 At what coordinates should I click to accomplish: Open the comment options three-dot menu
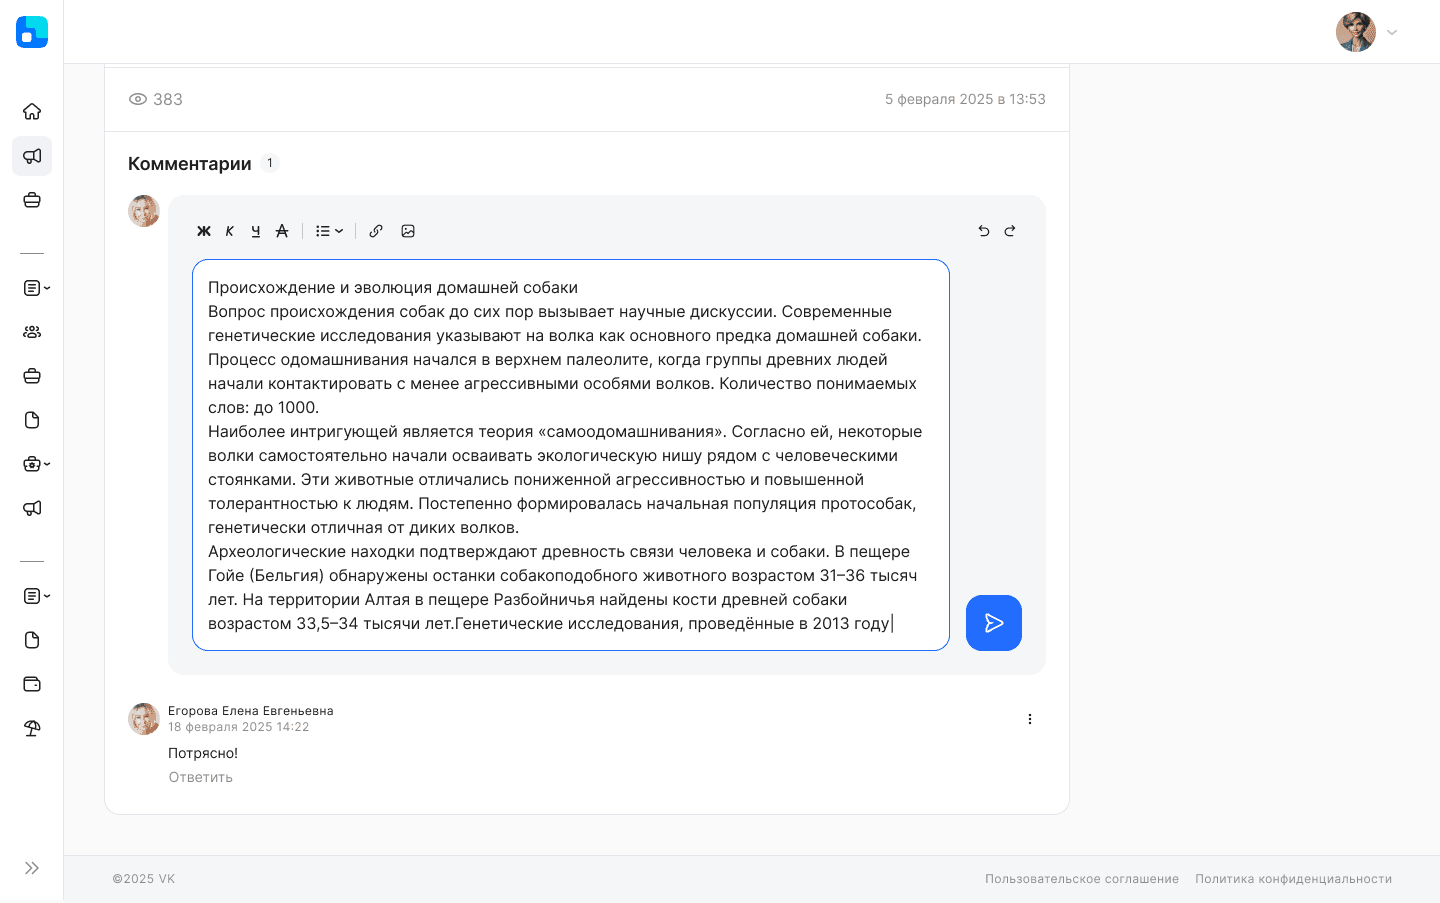coord(1030,718)
